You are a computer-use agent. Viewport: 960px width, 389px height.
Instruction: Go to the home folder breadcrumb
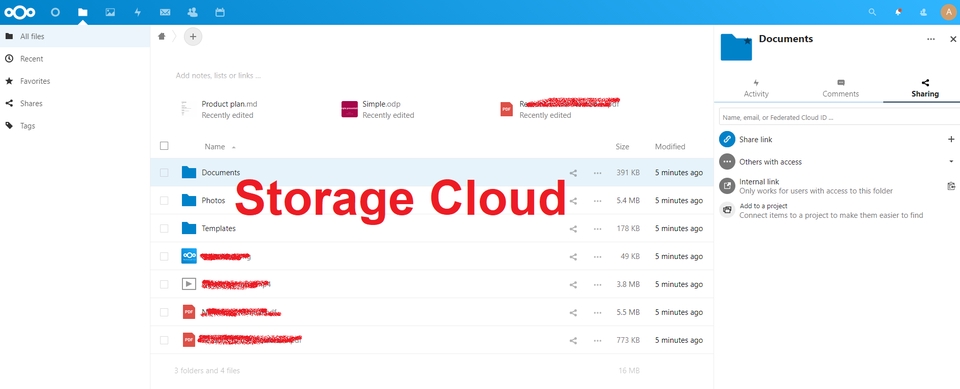pos(162,36)
